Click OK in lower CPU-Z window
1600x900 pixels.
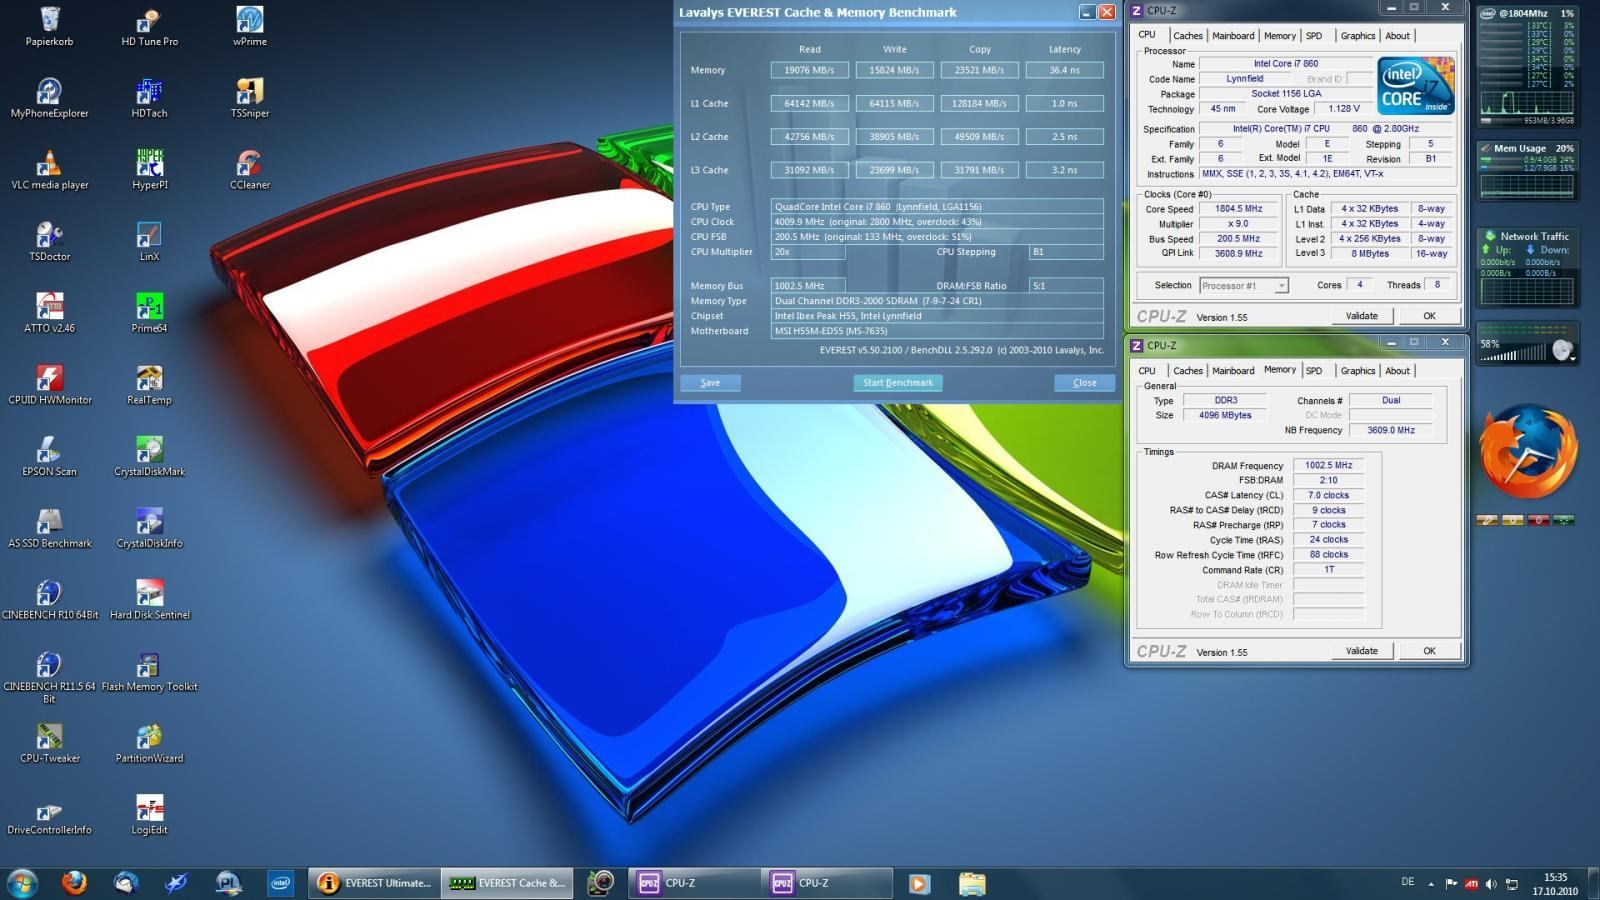[1429, 651]
